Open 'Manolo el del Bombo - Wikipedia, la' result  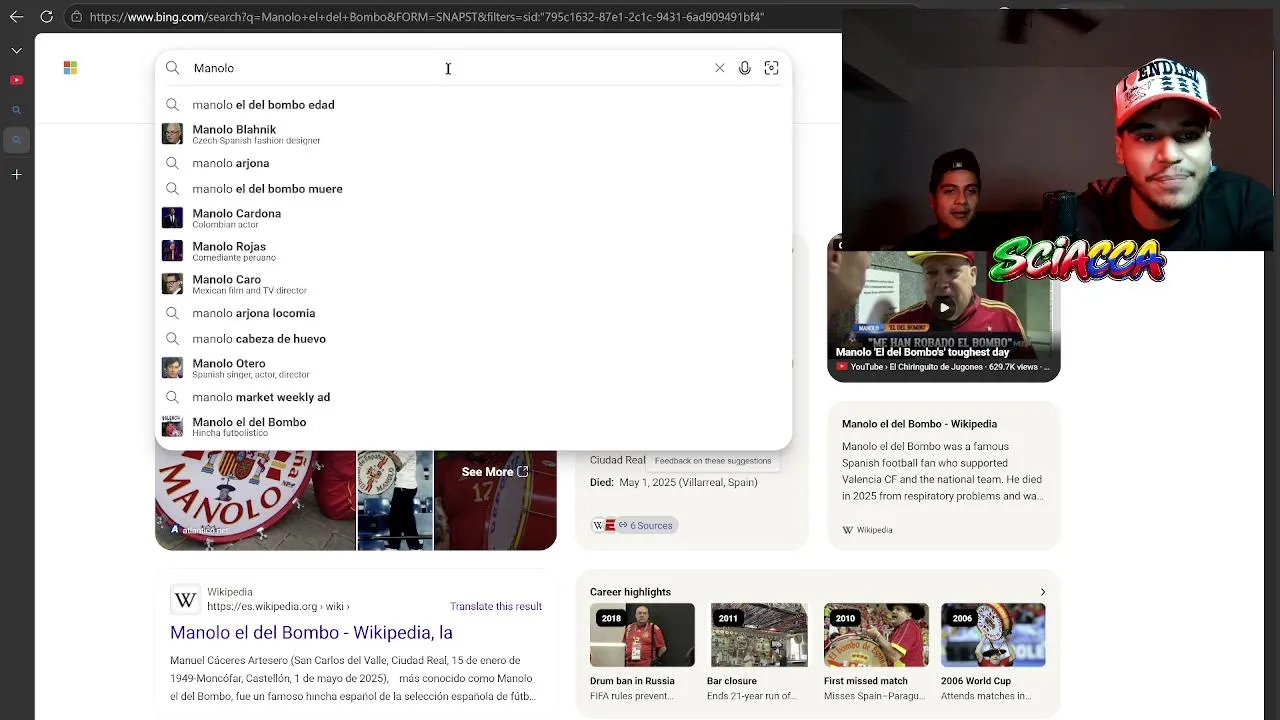point(311,632)
